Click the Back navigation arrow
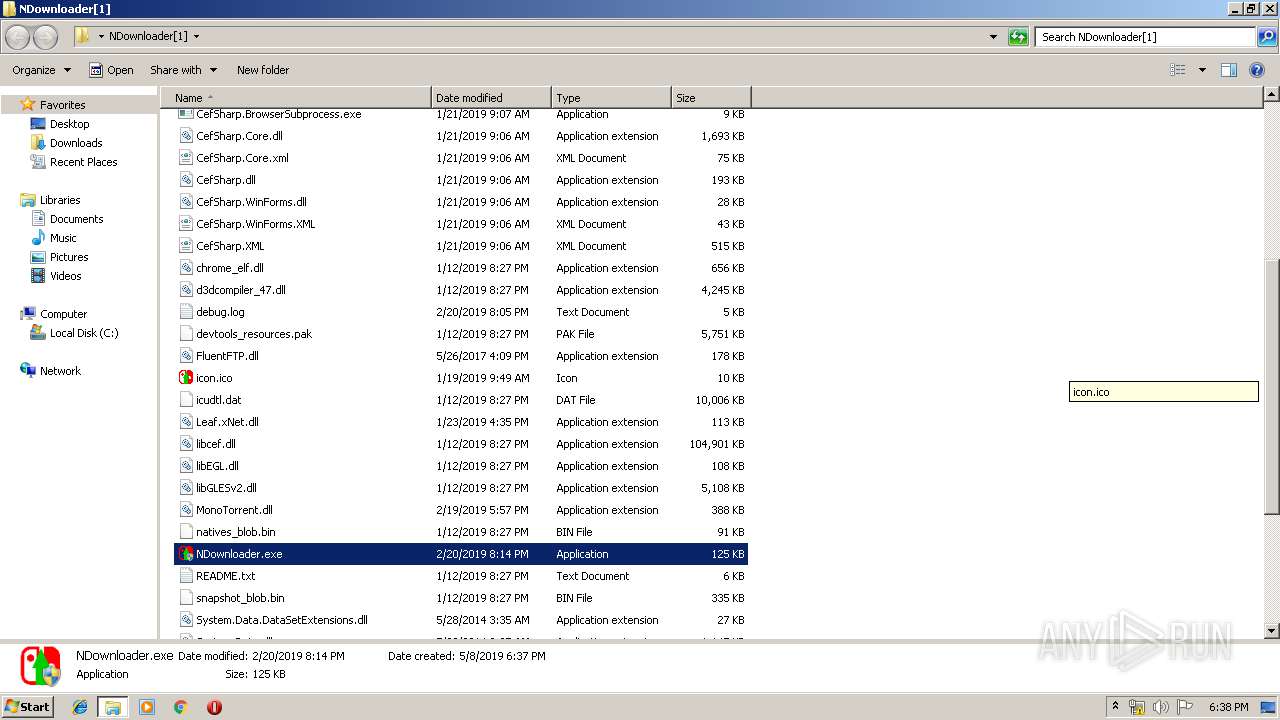The height and width of the screenshot is (720, 1280). [18, 37]
